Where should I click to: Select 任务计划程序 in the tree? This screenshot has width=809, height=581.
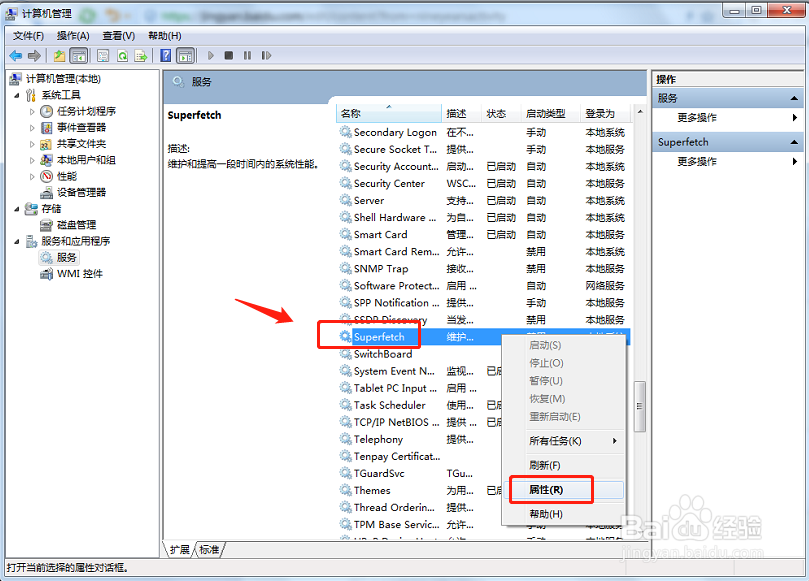[x=86, y=111]
